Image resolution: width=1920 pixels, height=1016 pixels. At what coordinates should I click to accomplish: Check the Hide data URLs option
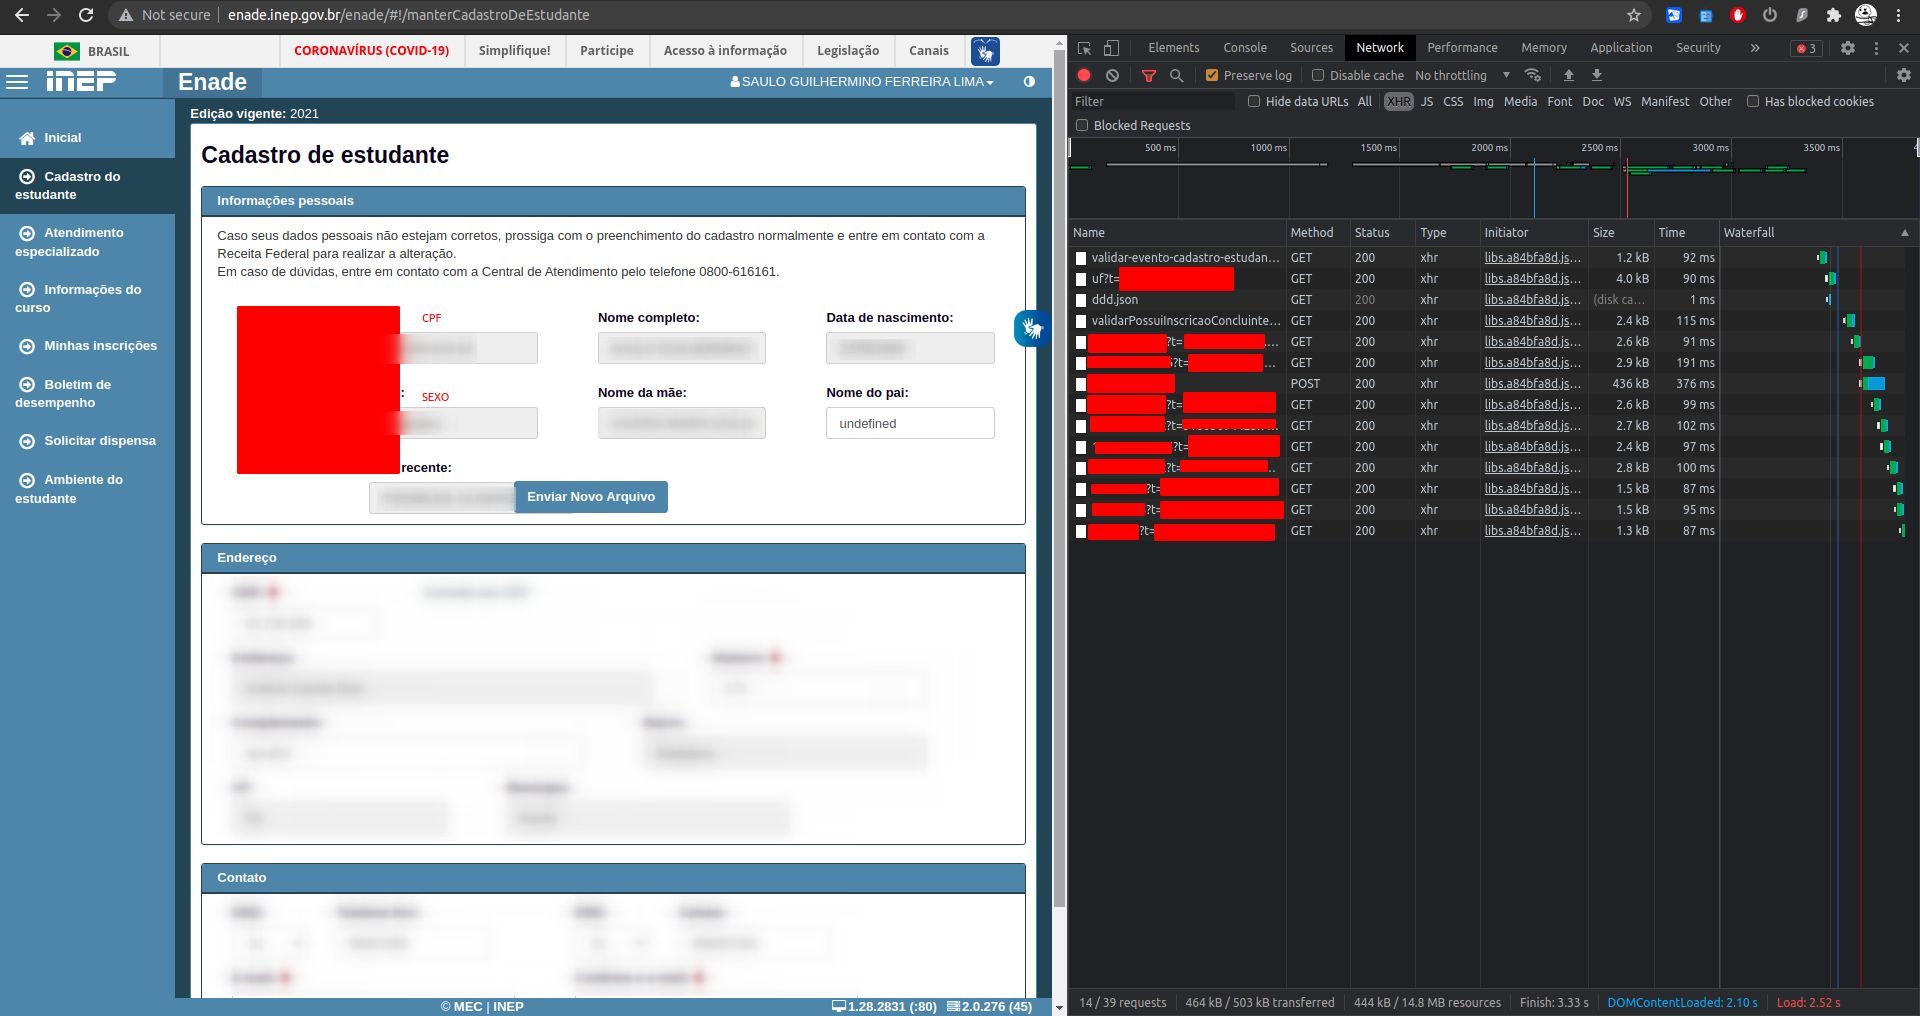[x=1254, y=101]
